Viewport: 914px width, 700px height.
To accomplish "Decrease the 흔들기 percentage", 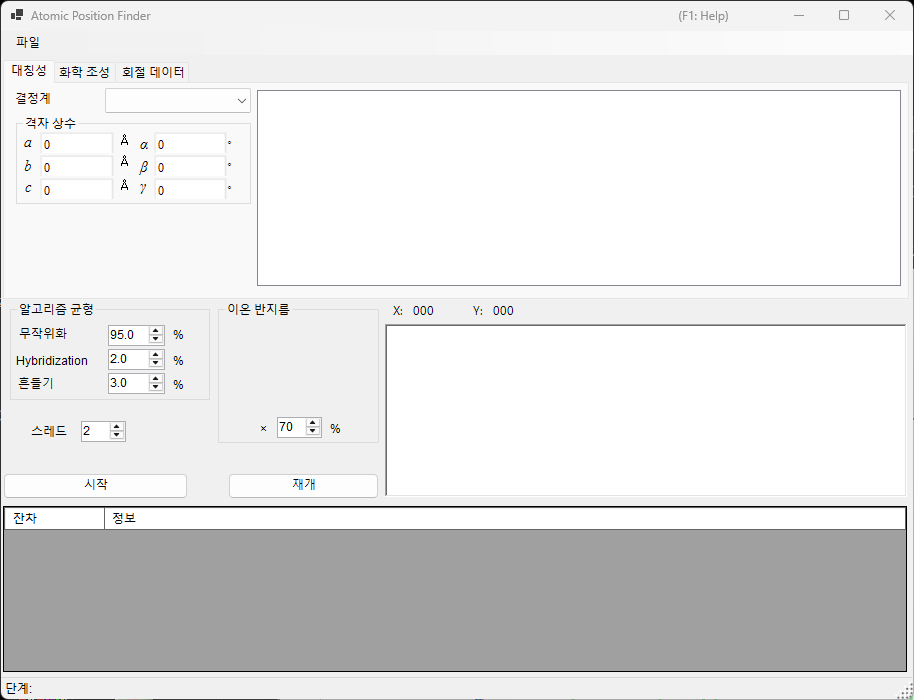I will tap(156, 387).
